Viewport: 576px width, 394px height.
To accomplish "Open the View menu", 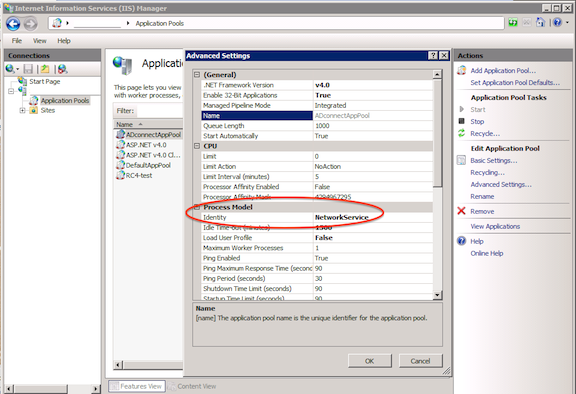I will point(39,41).
